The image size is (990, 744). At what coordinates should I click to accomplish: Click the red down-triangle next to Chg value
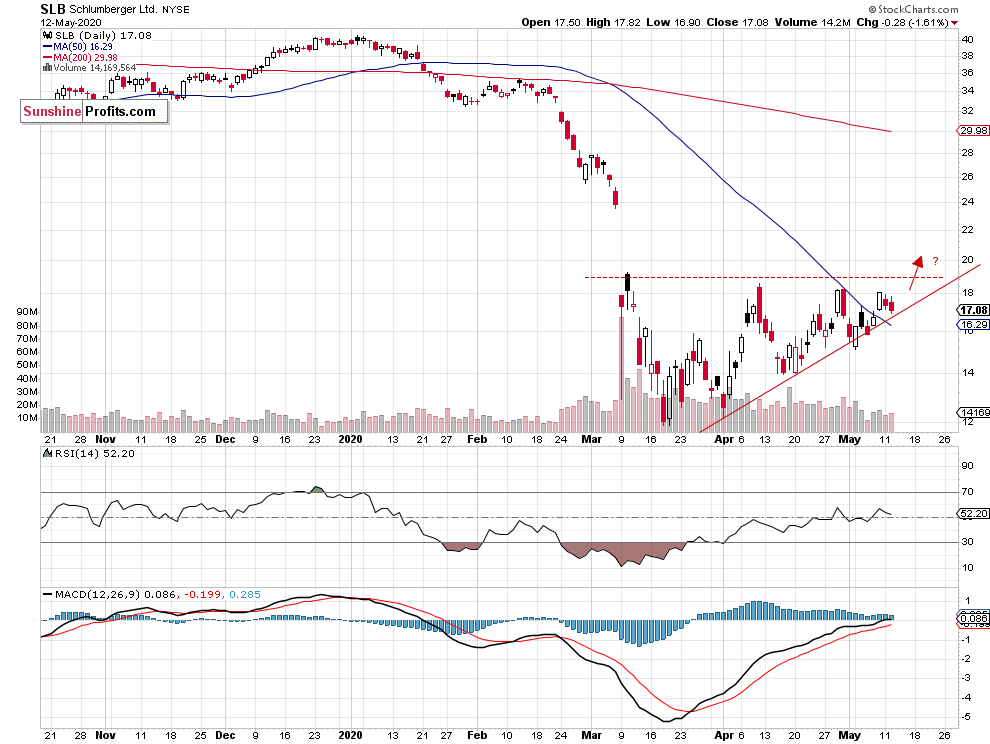point(954,23)
